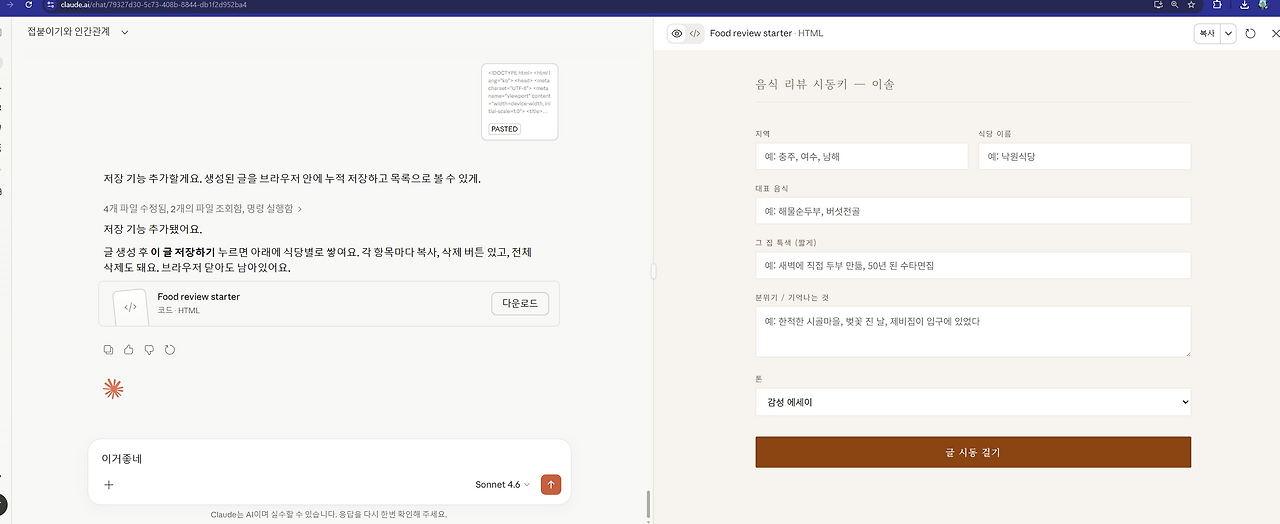Go forward in browser history
This screenshot has height=524, width=1280.
(10, 5)
